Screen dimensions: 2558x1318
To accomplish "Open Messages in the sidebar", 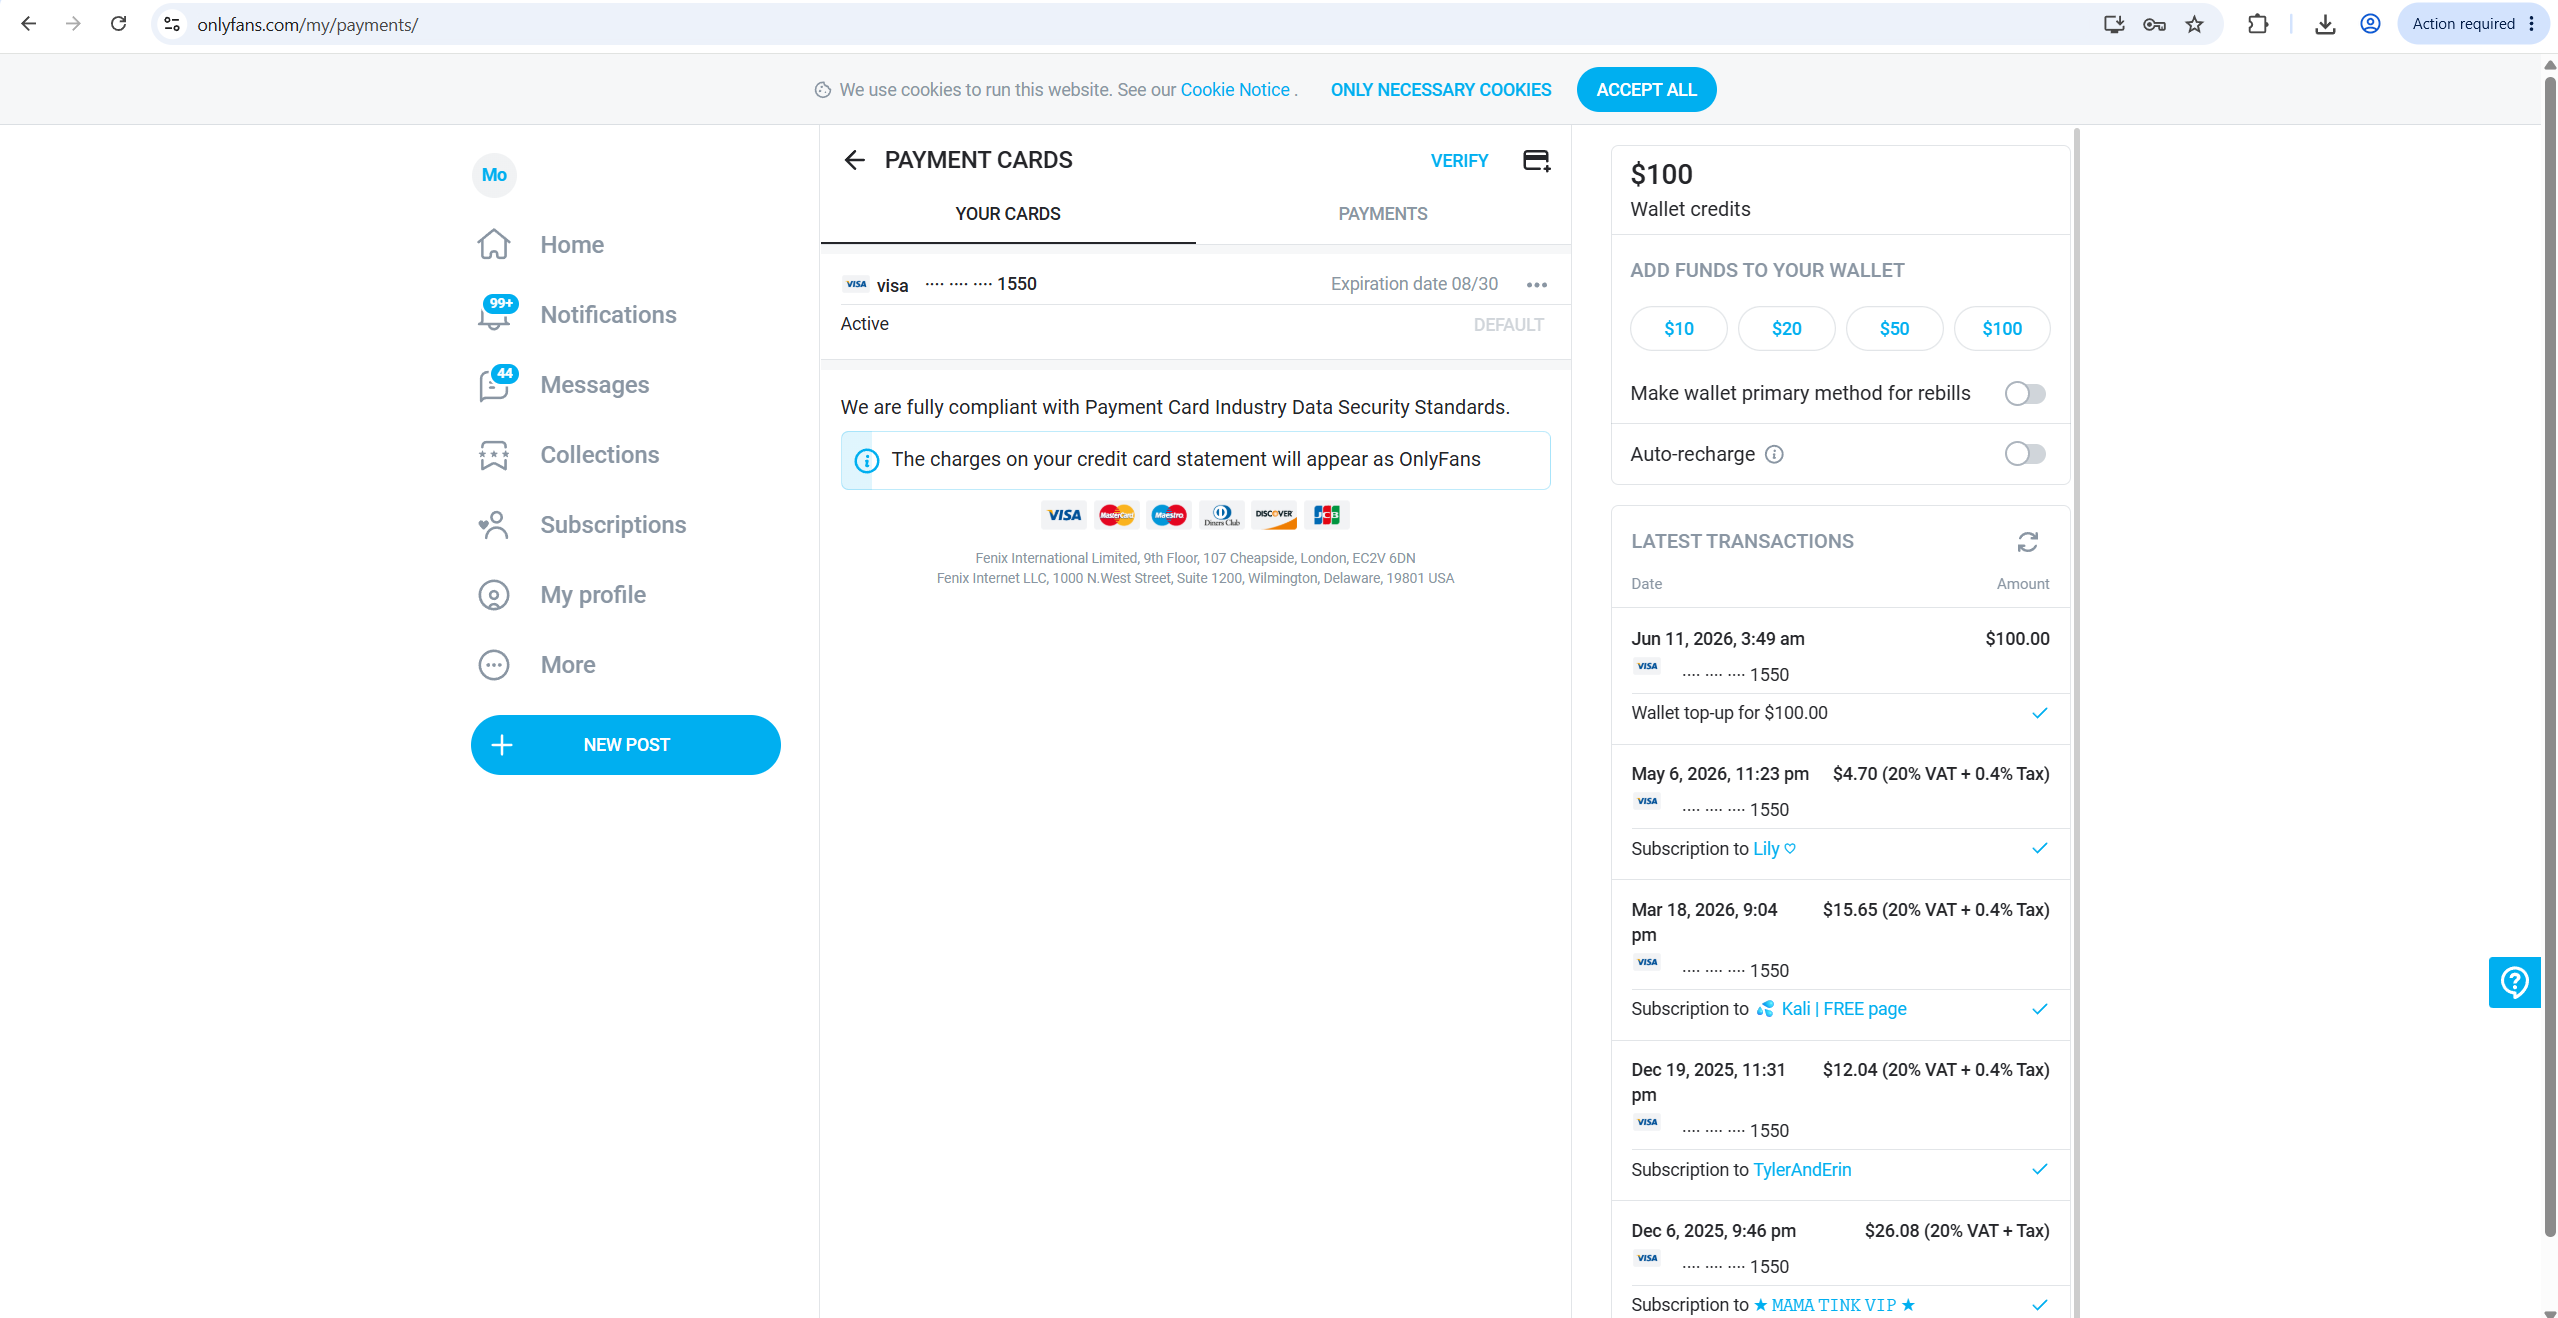I will click(x=563, y=385).
